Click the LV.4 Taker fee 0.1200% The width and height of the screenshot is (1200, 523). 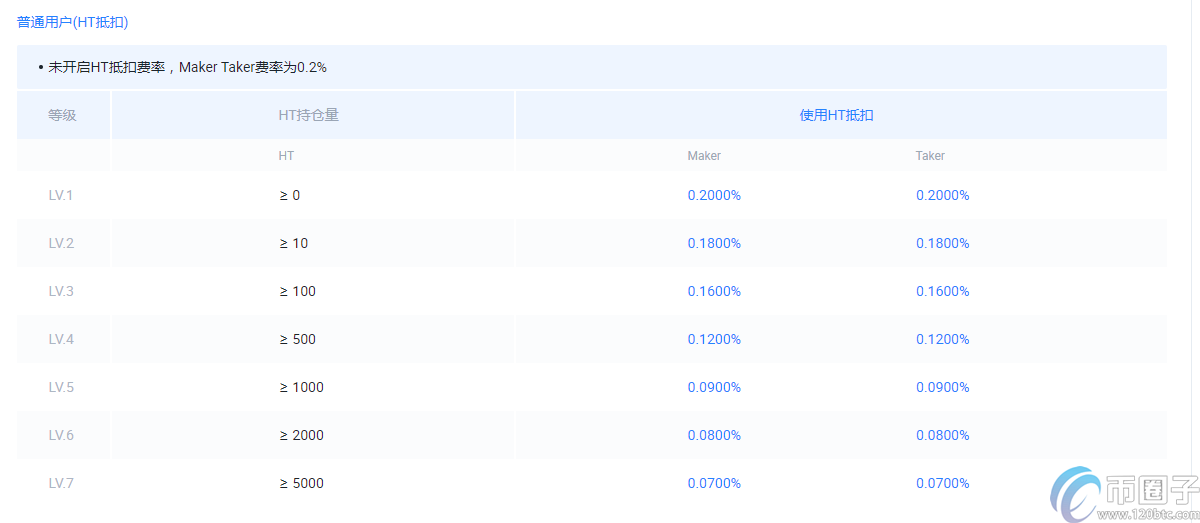coord(943,339)
